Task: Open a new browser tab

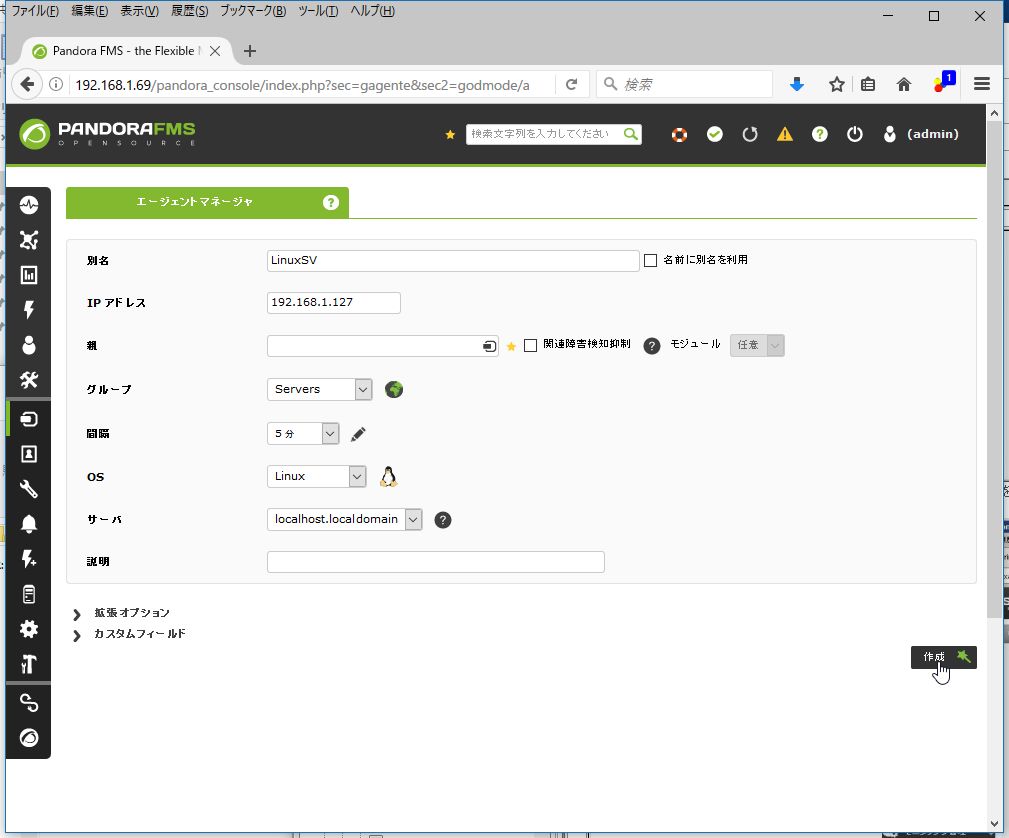Action: 250,51
